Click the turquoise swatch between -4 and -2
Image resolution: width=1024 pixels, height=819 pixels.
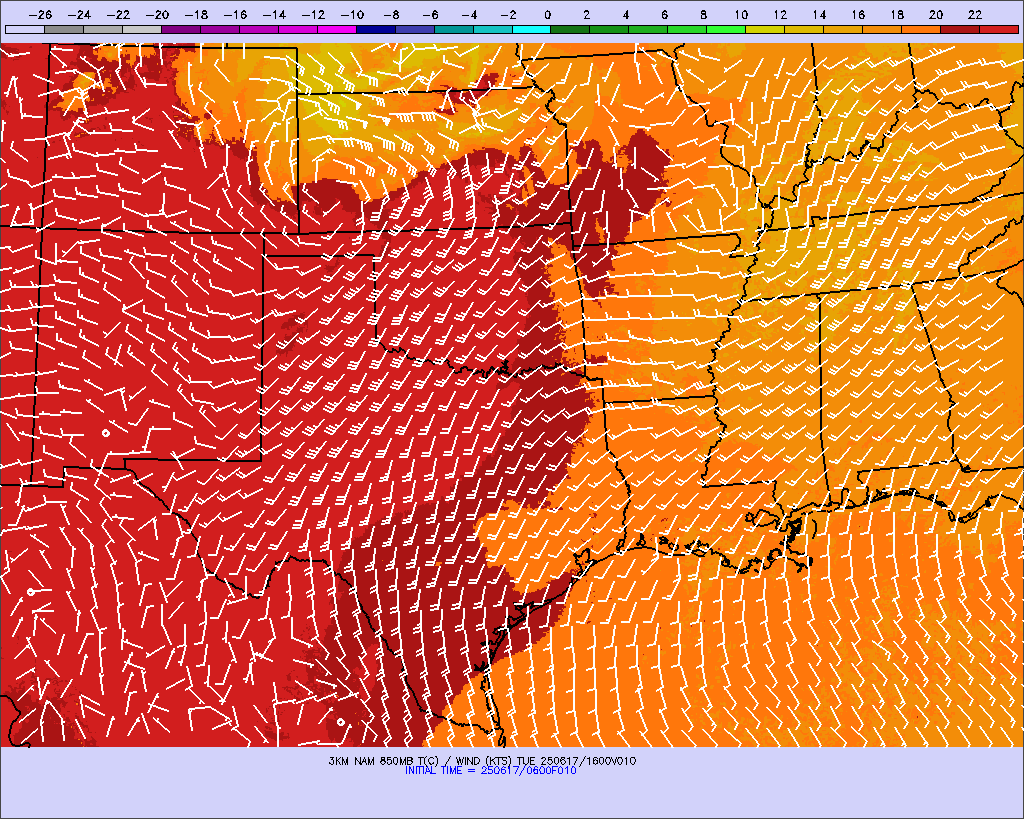(492, 29)
